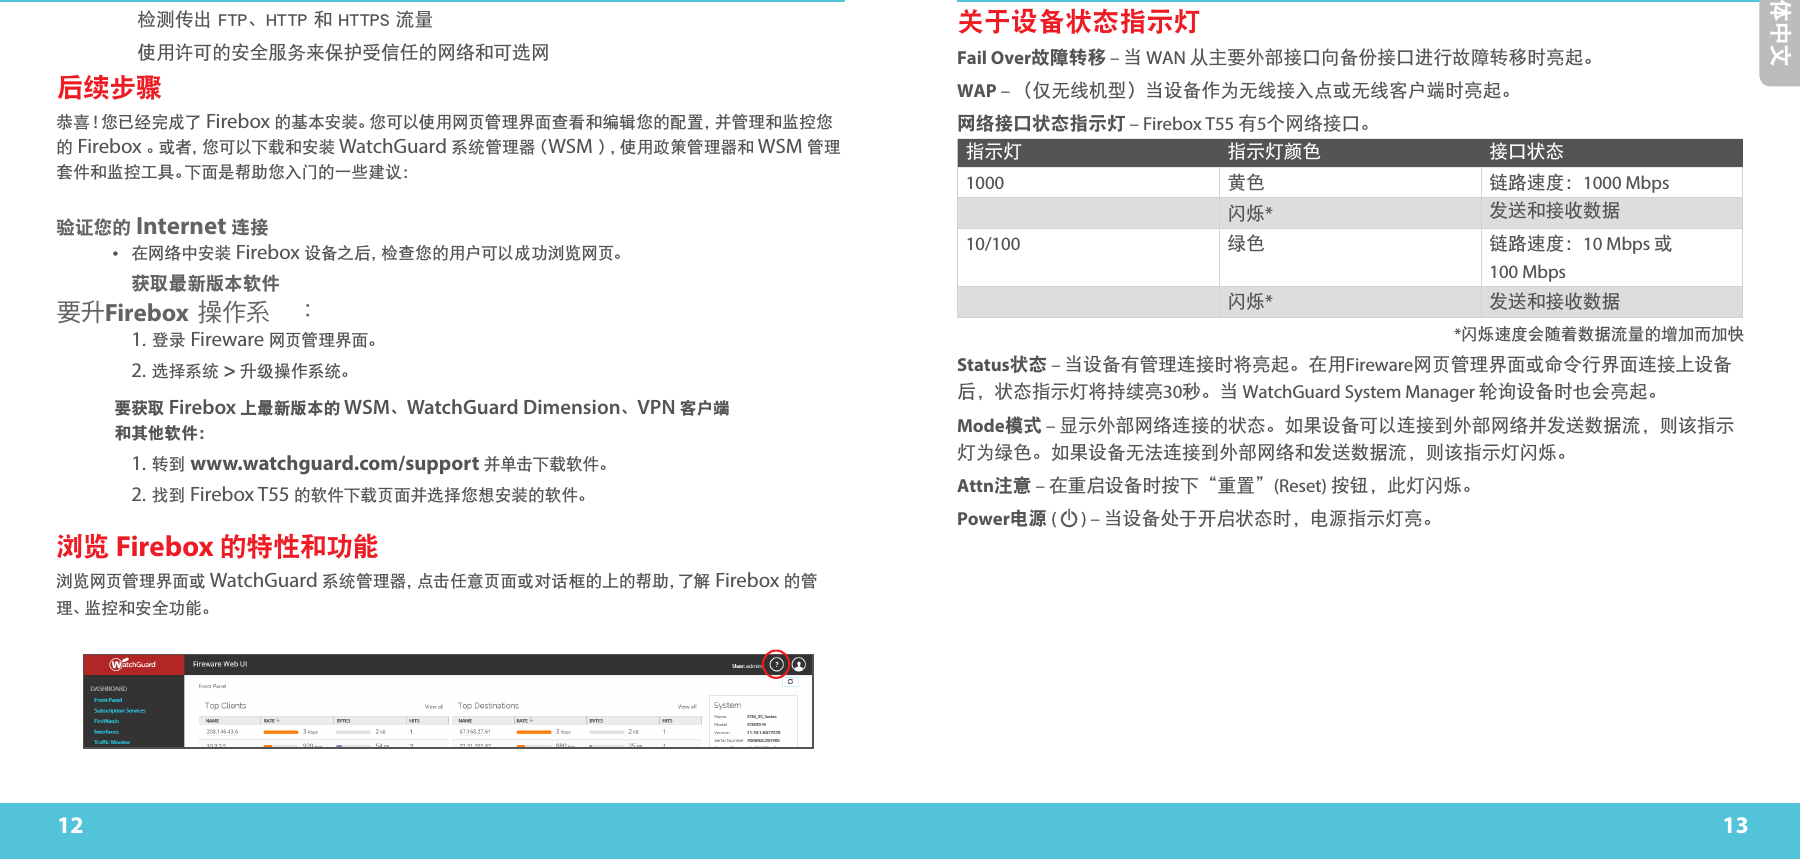Click the Fireware Web UI title
The image size is (1800, 859).
pyautogui.click(x=220, y=664)
